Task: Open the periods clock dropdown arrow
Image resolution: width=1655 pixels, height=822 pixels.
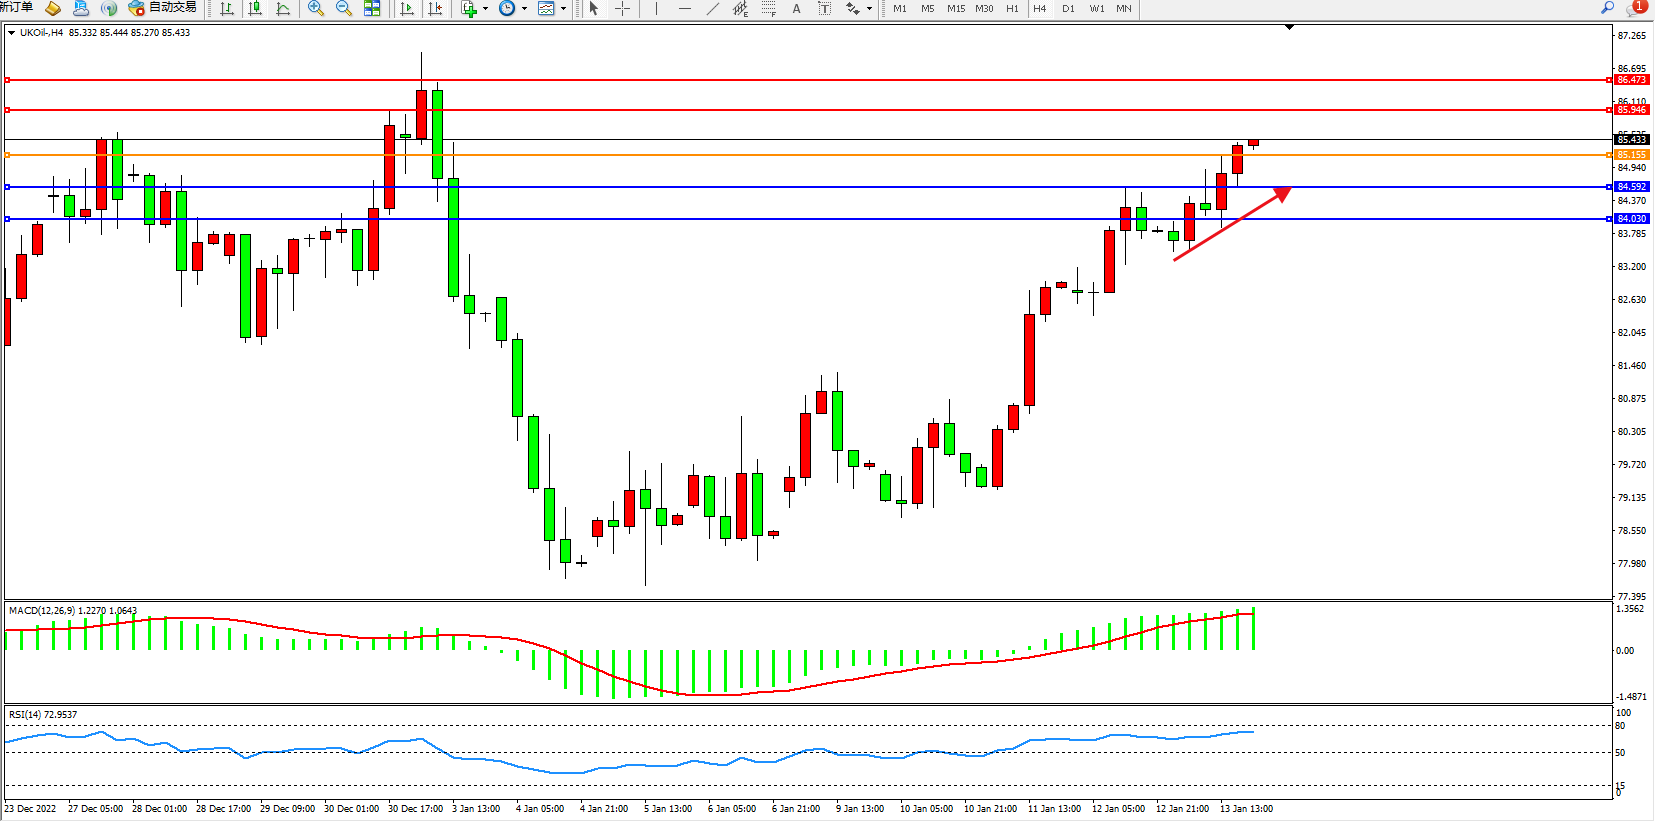Action: point(524,9)
